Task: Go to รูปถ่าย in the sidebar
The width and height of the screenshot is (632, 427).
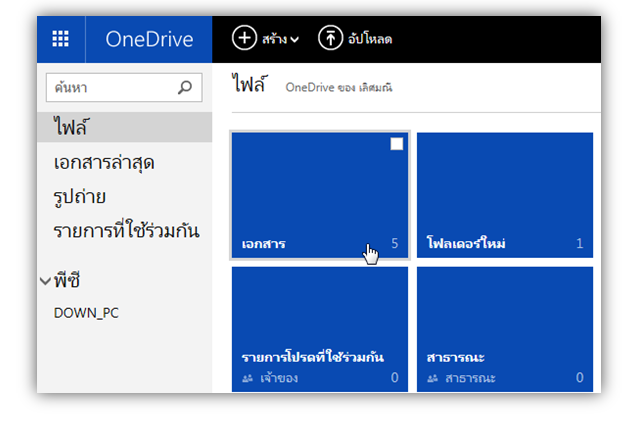Action: point(80,197)
